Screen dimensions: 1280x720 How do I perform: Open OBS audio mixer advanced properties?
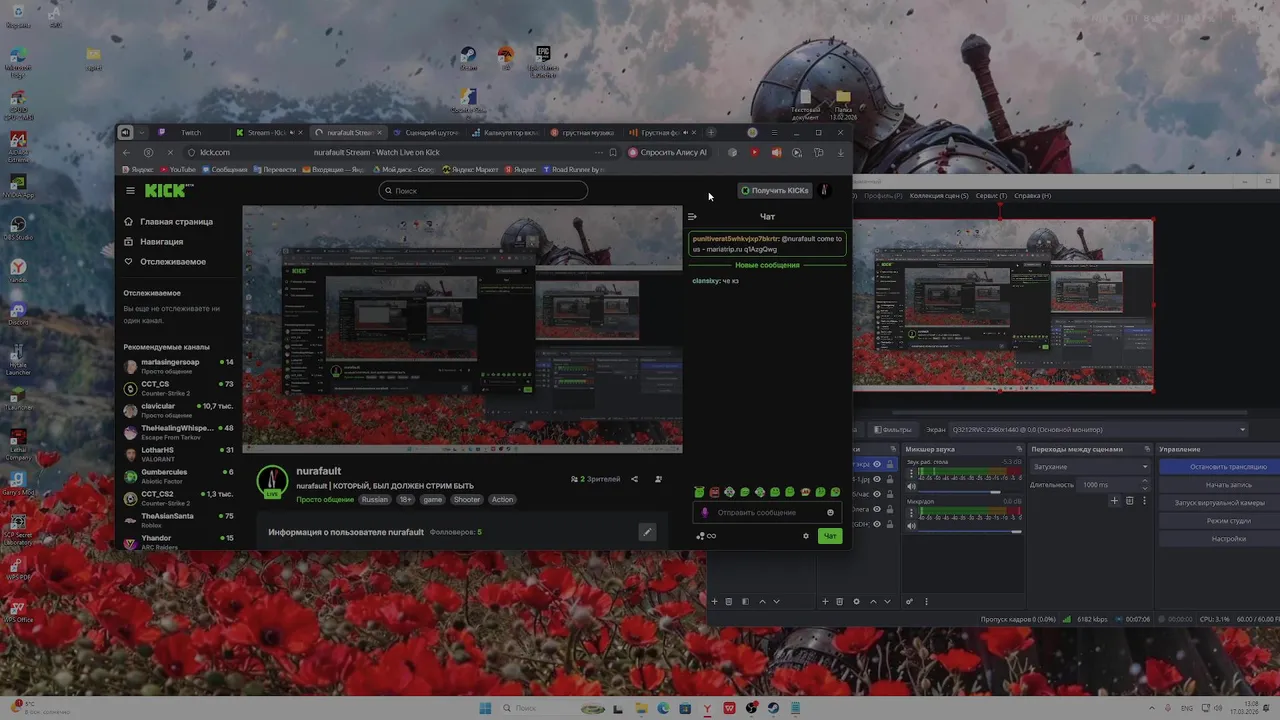(x=909, y=602)
